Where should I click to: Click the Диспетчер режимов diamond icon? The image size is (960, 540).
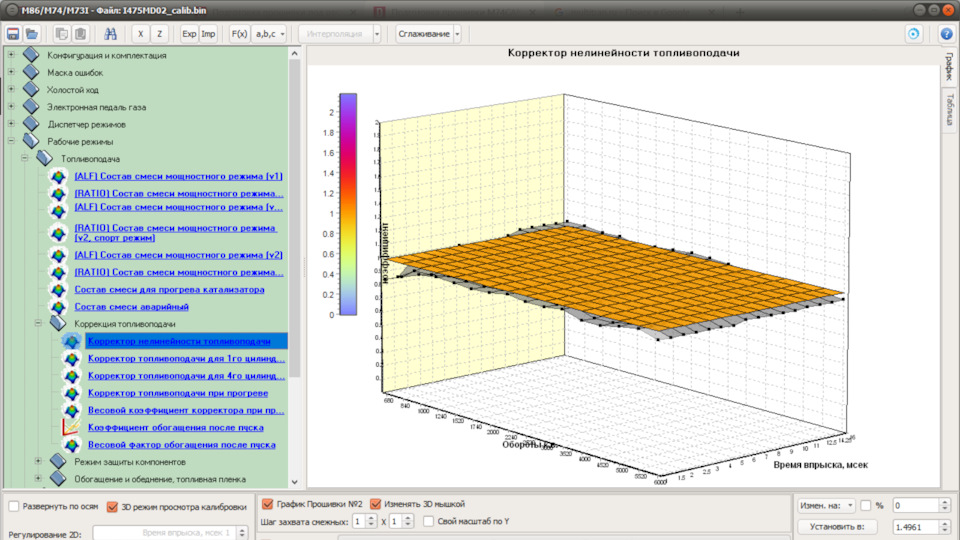(x=31, y=123)
